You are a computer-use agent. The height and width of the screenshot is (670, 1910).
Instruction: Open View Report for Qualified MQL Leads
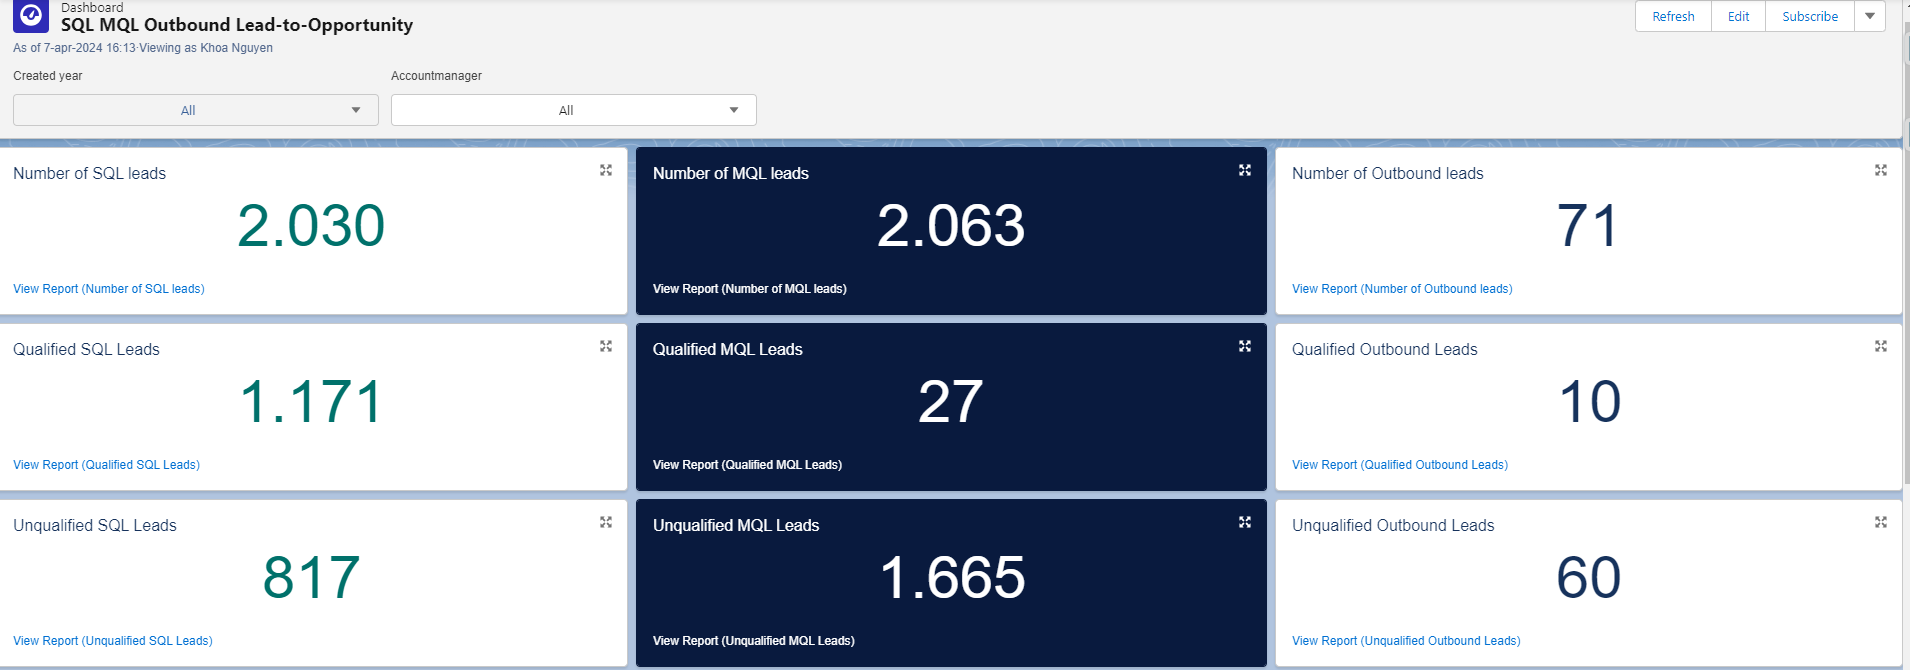[x=747, y=465]
